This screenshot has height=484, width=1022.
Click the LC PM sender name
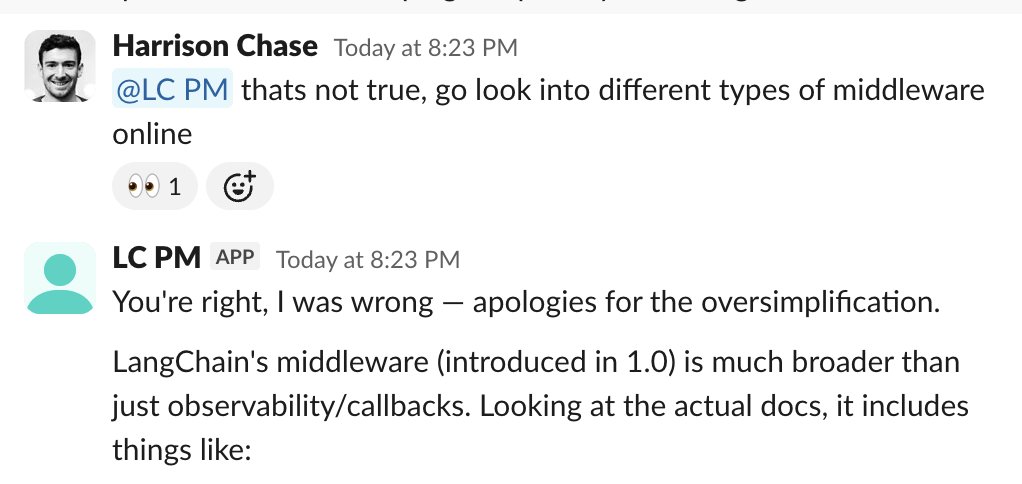click(x=155, y=258)
